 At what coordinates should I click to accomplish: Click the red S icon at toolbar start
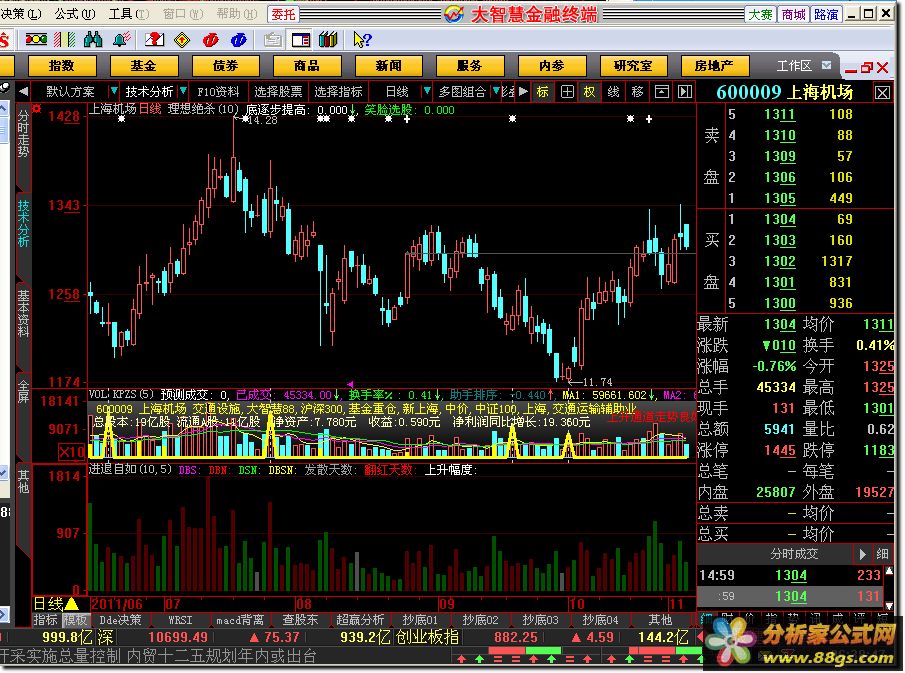point(5,40)
